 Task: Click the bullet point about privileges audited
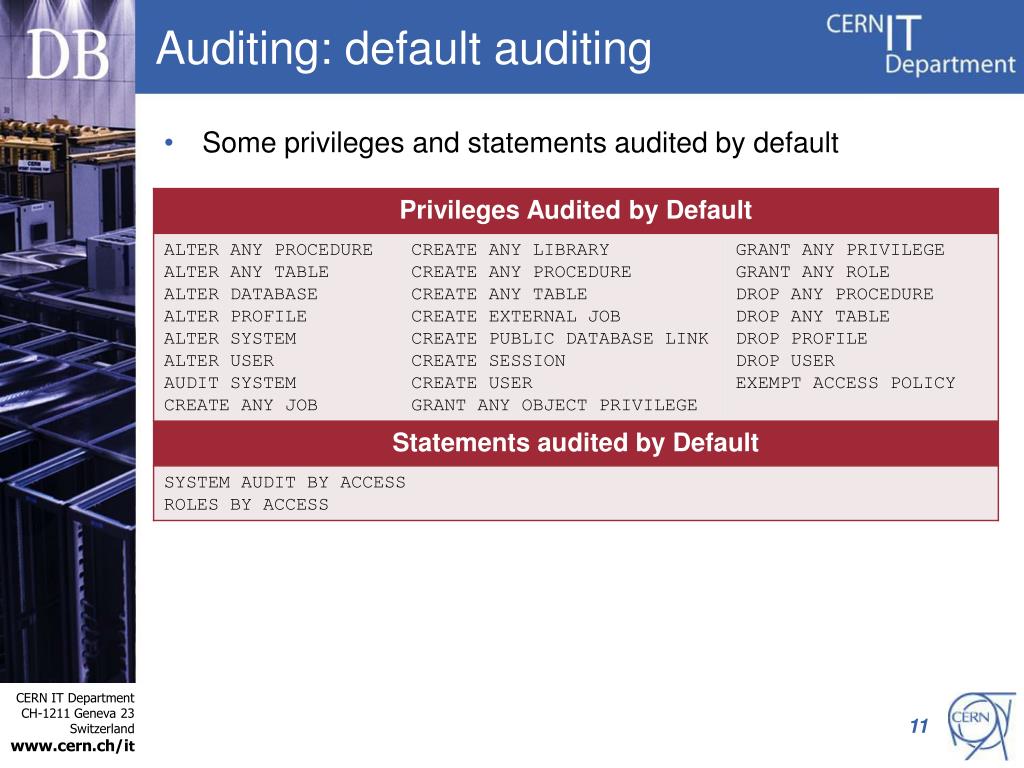click(x=520, y=143)
